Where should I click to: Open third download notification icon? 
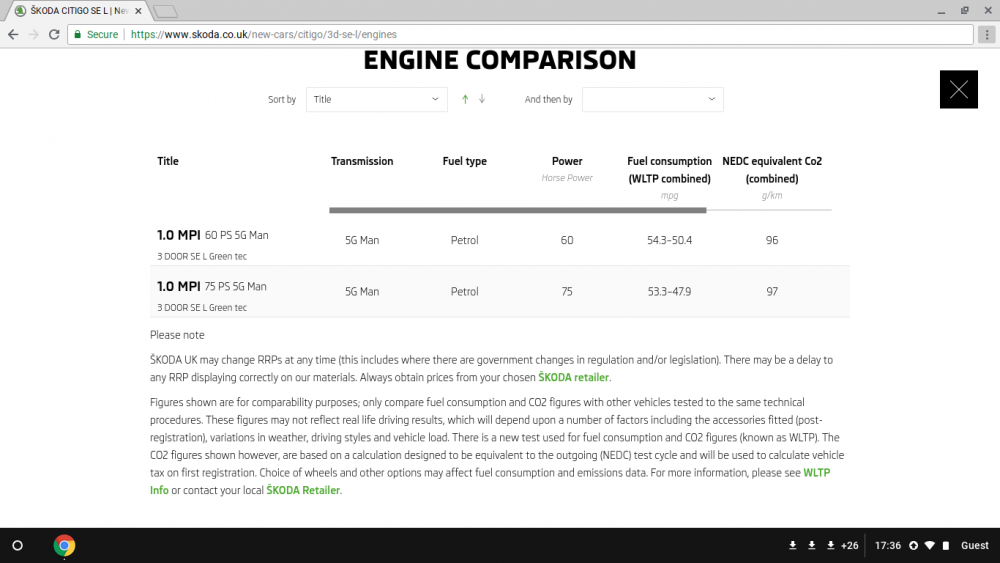[830, 546]
